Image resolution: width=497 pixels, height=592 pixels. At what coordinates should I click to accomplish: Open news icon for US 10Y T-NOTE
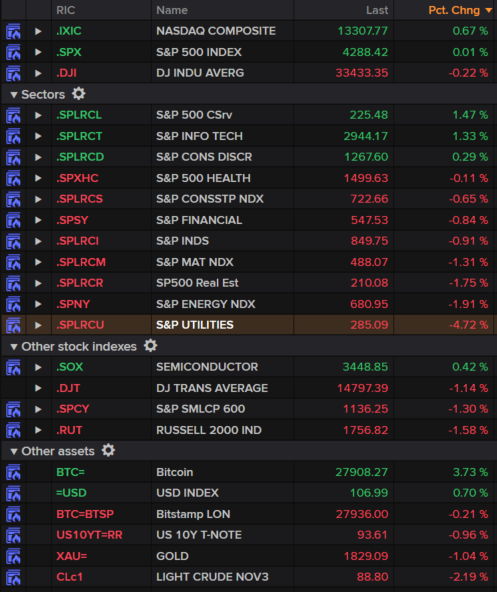click(13, 535)
